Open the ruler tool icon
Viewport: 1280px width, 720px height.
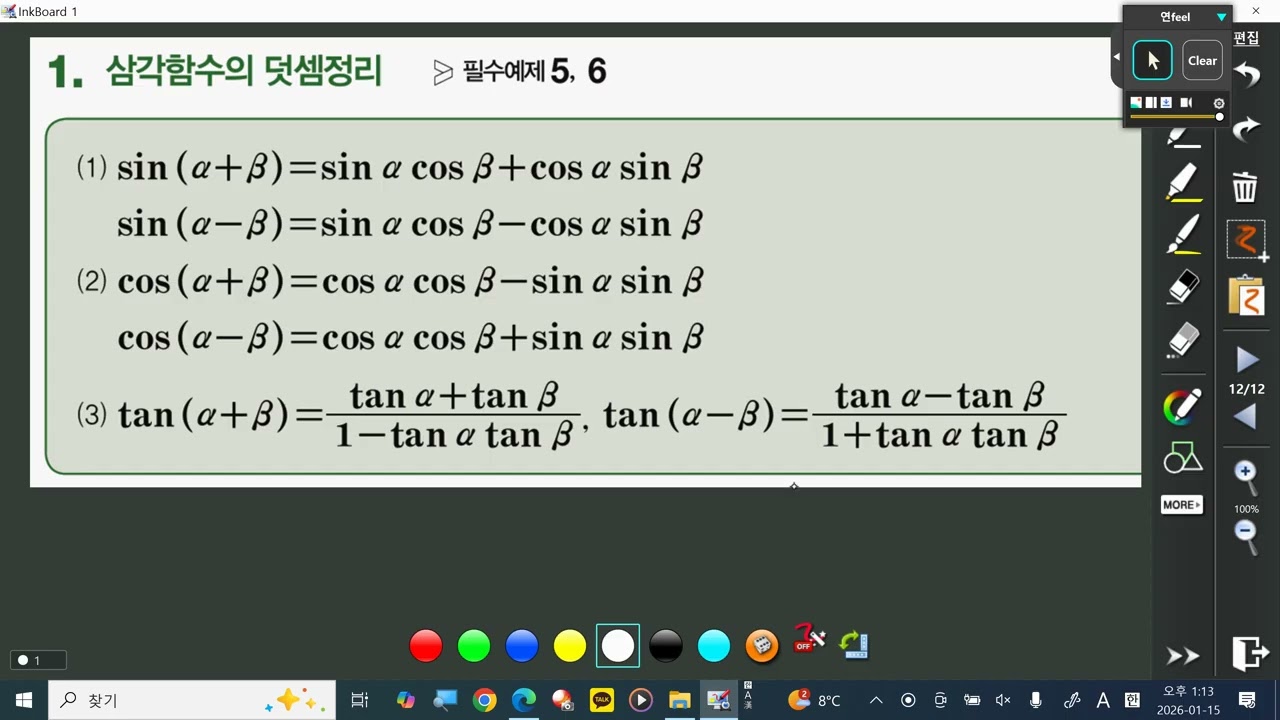click(x=853, y=645)
